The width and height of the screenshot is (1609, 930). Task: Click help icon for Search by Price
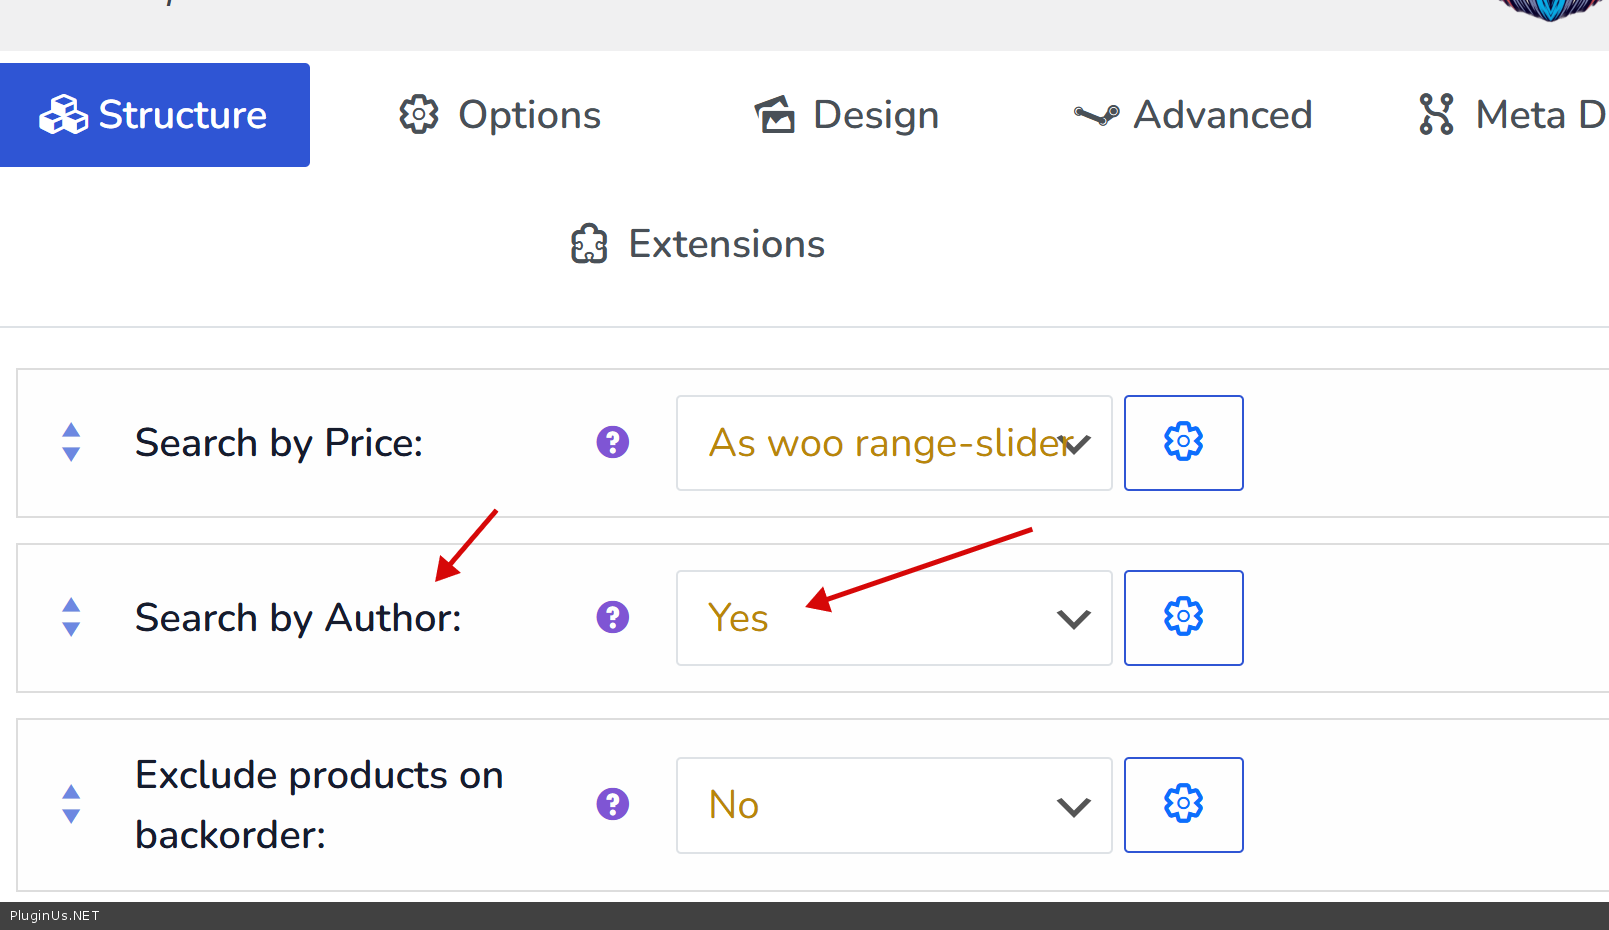pyautogui.click(x=612, y=442)
